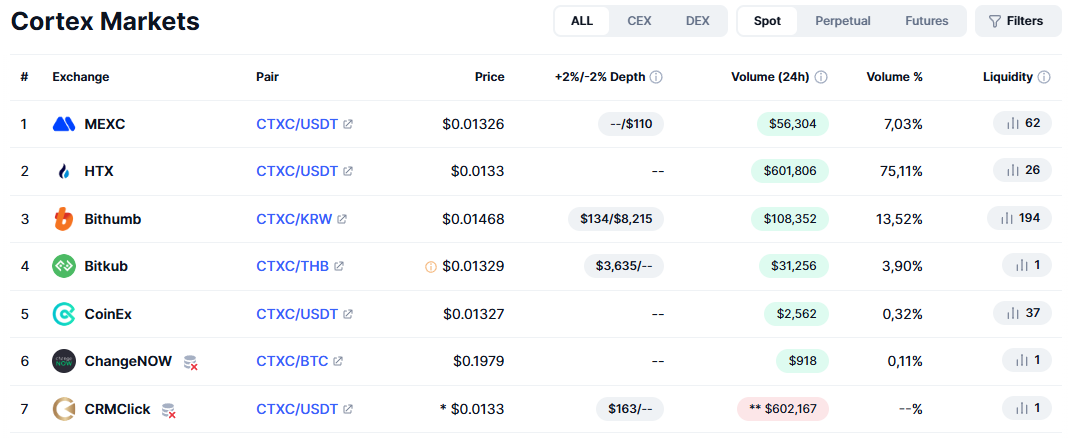The height and width of the screenshot is (444, 1068).
Task: Click external link icon next to CTXC/KRW
Action: 342,219
